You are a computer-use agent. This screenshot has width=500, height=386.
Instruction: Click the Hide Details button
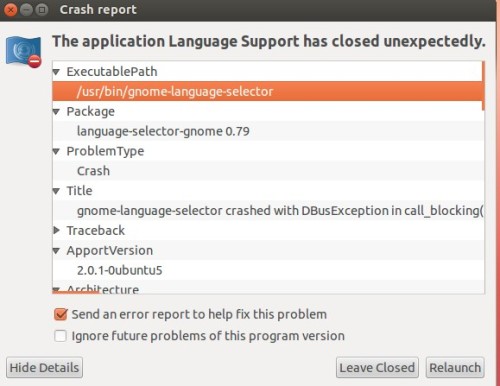tap(44, 368)
